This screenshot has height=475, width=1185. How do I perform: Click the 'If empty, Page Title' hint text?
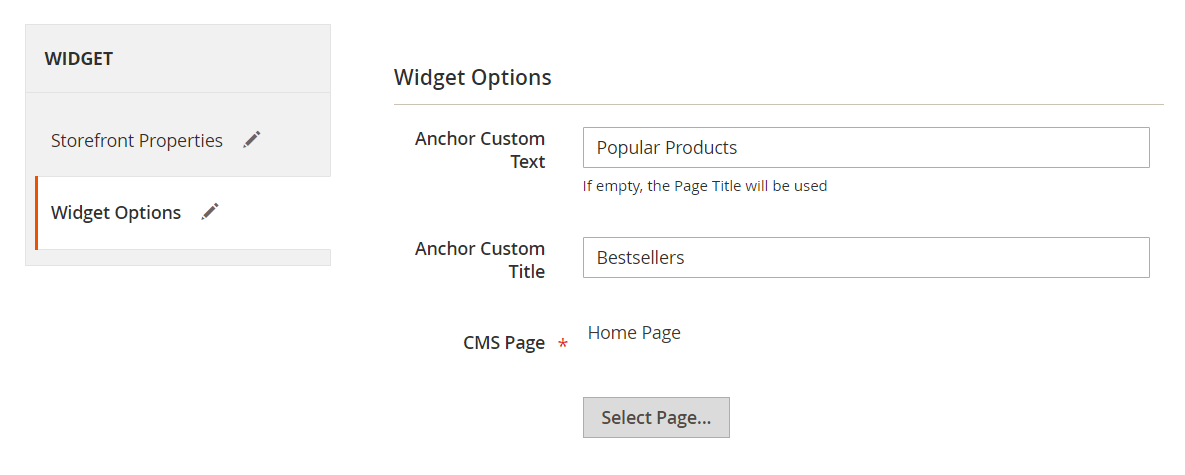pyautogui.click(x=704, y=186)
